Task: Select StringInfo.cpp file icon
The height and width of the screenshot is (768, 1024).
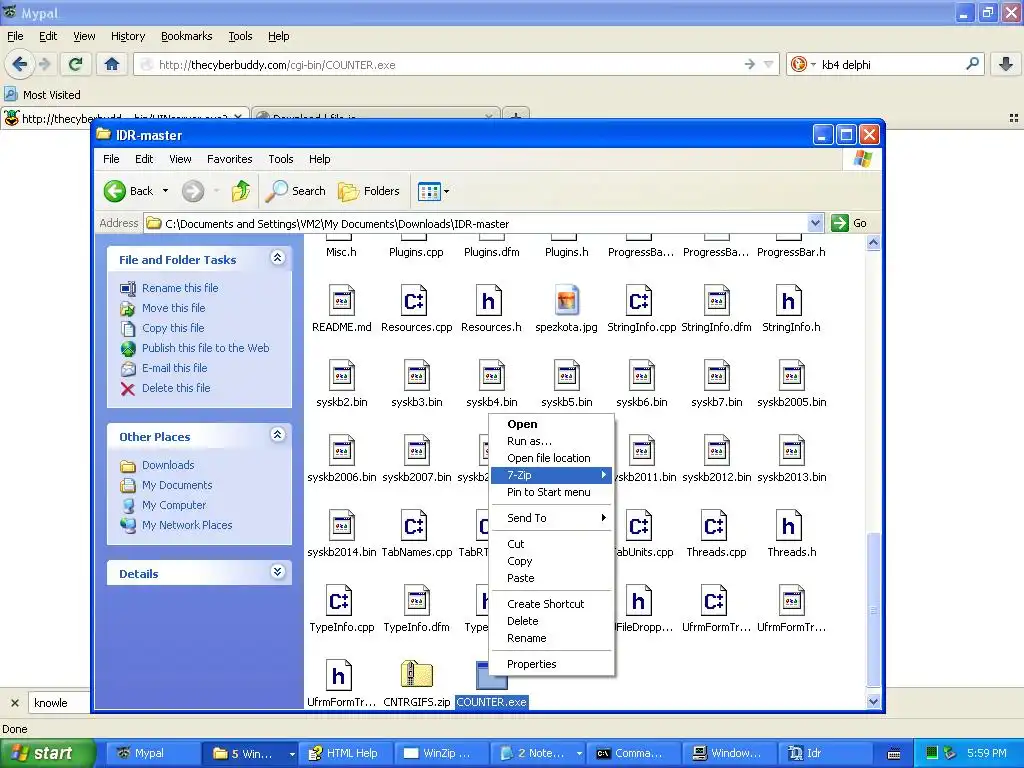Action: (x=639, y=300)
